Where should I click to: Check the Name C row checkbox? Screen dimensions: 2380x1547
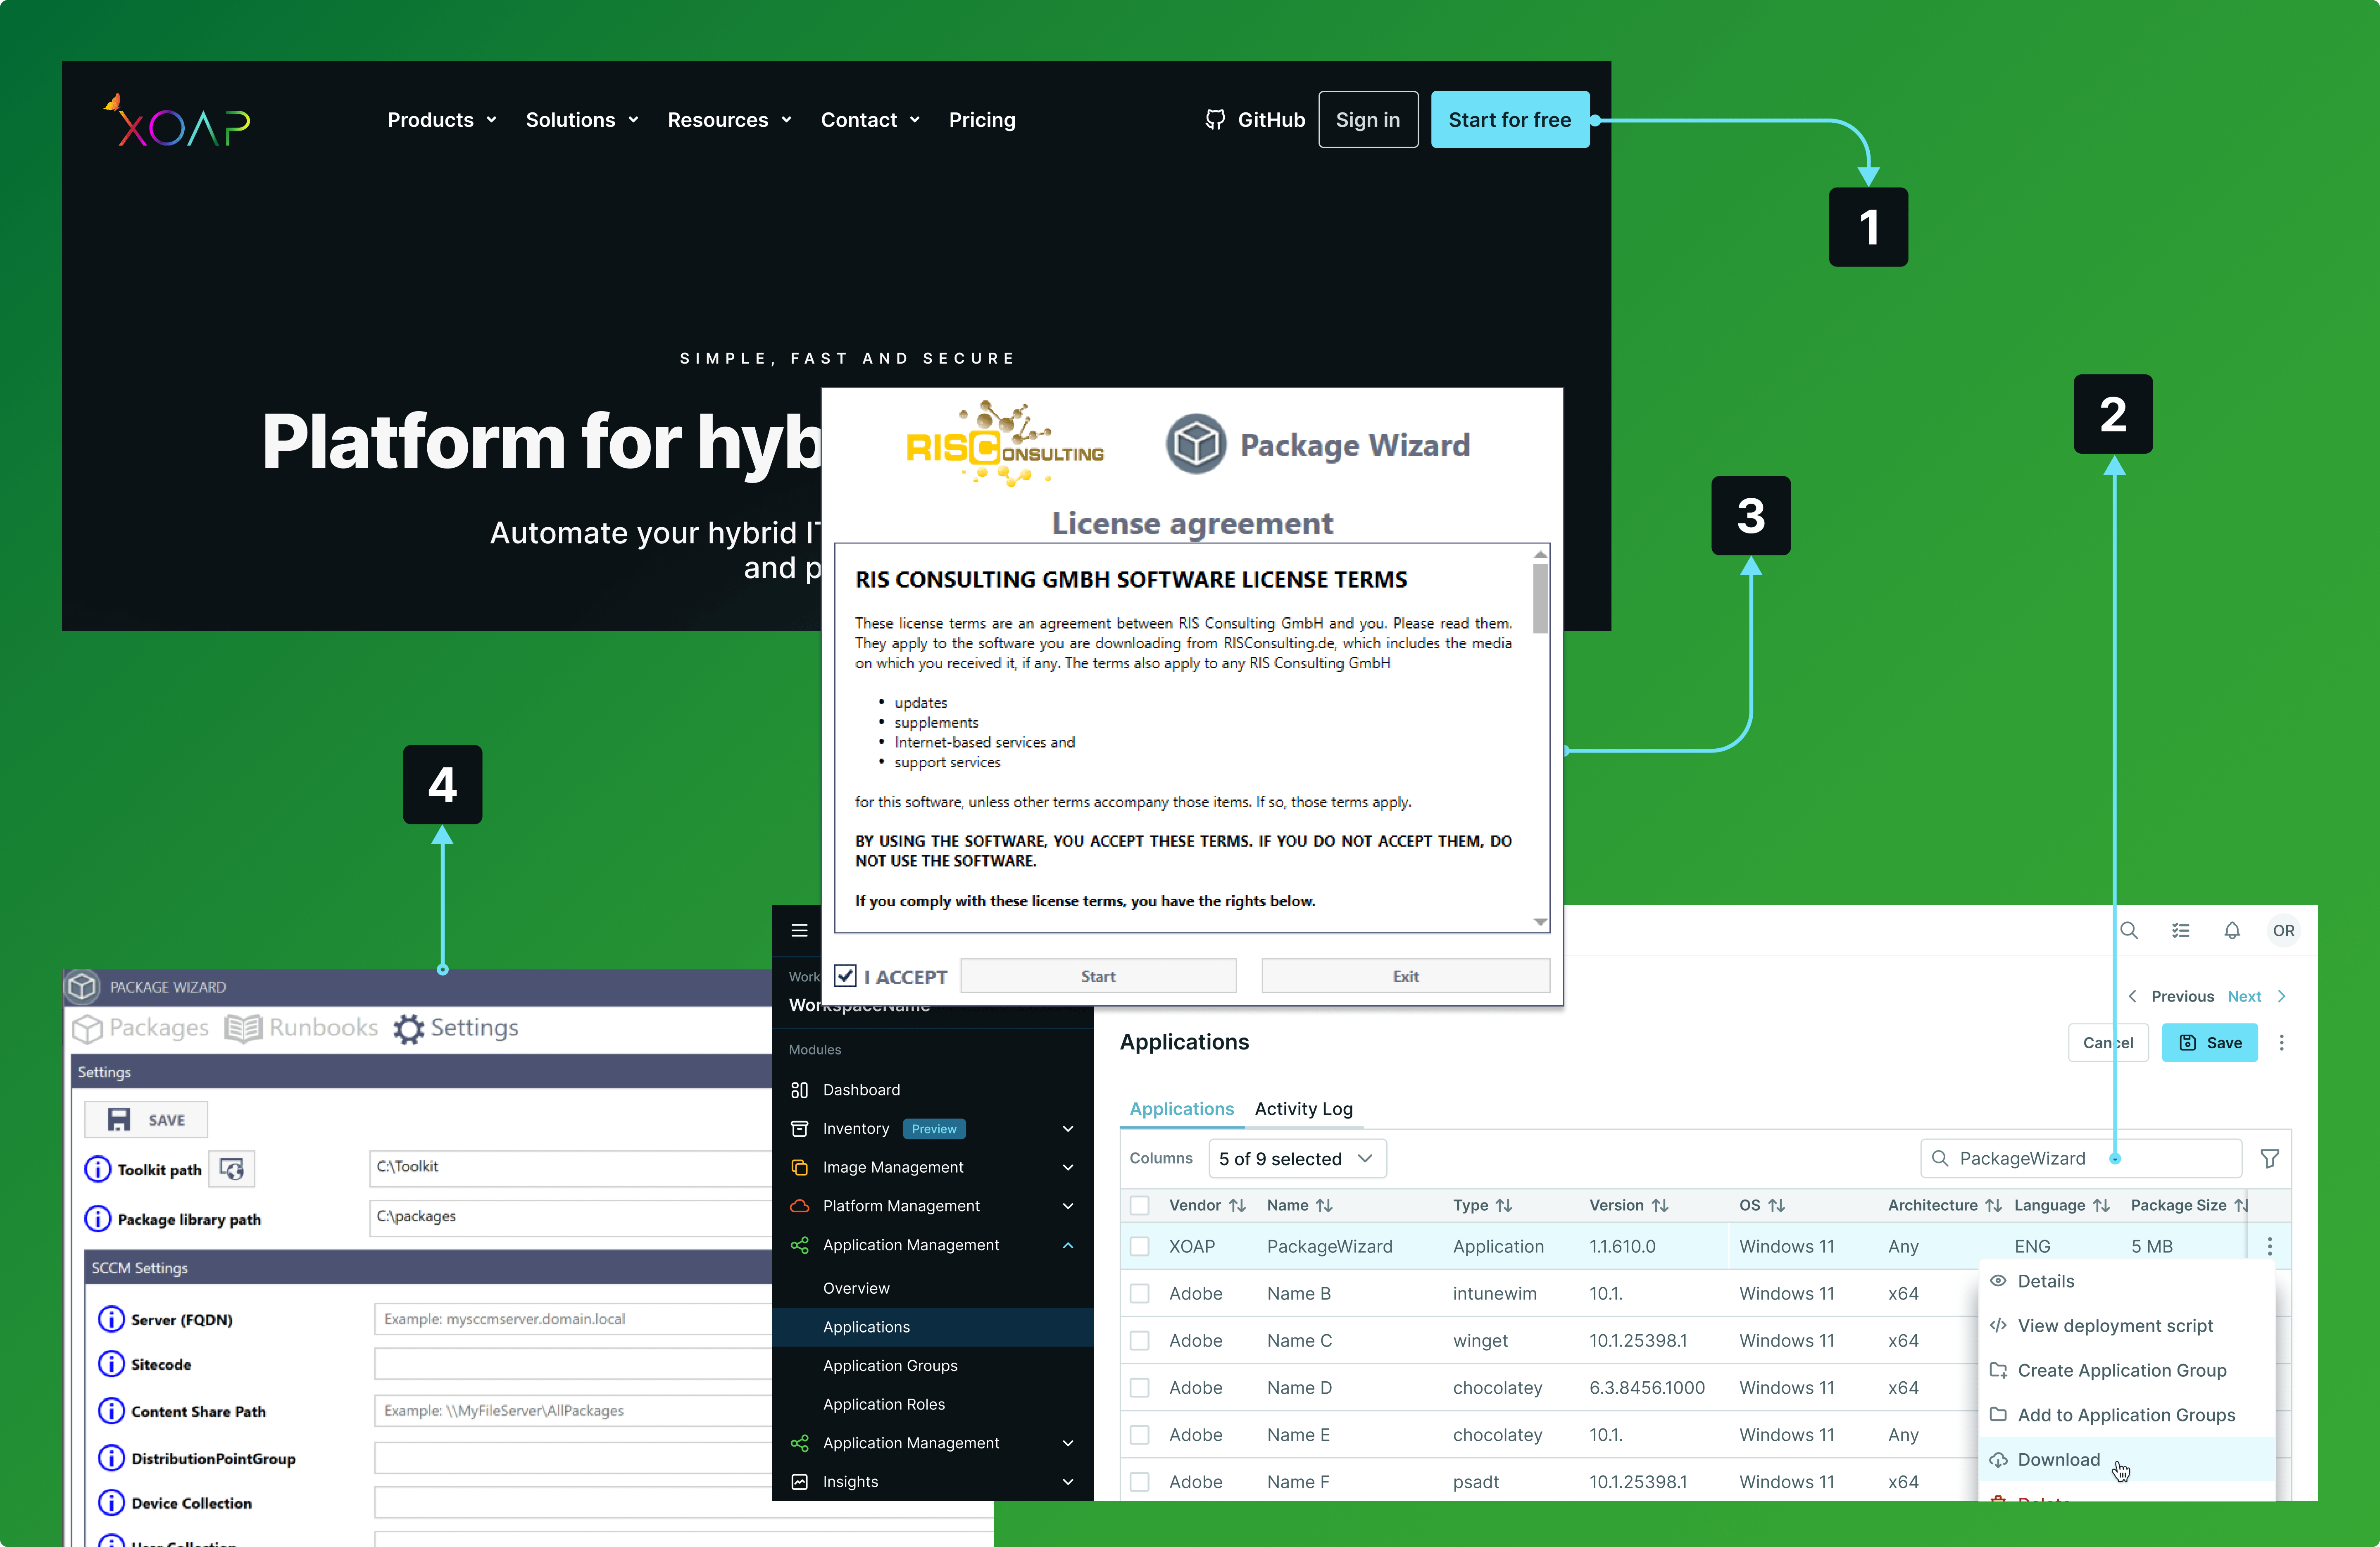point(1139,1341)
